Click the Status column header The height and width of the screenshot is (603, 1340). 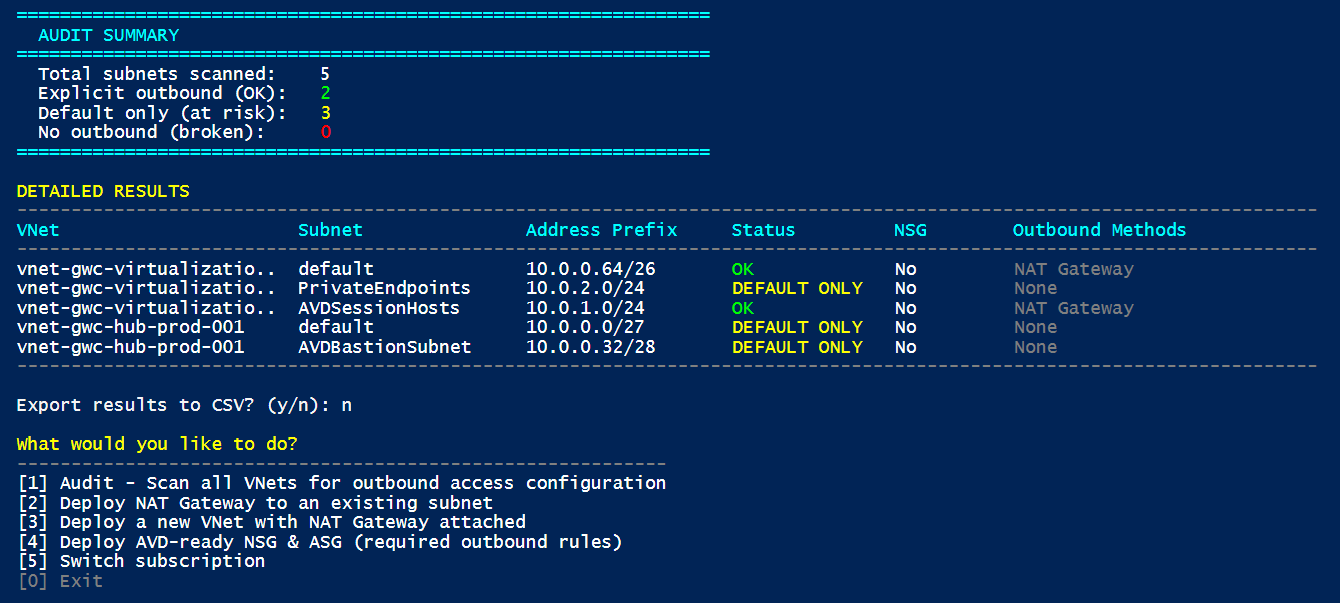coord(763,230)
